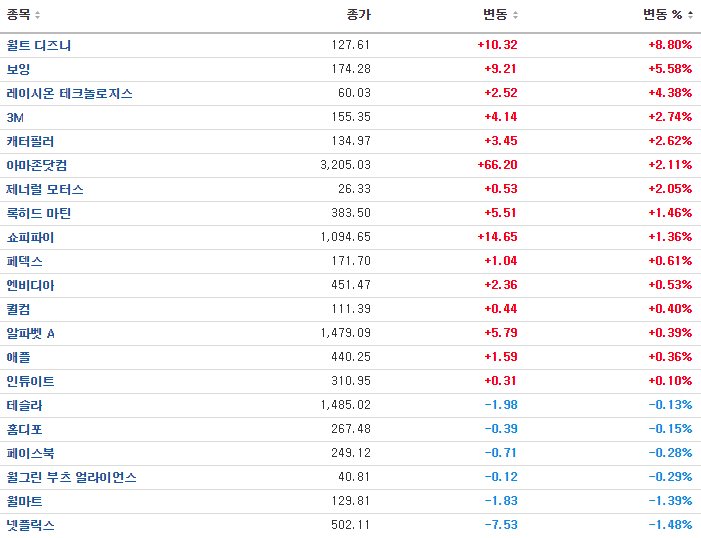Select change value -1.98

coord(501,405)
